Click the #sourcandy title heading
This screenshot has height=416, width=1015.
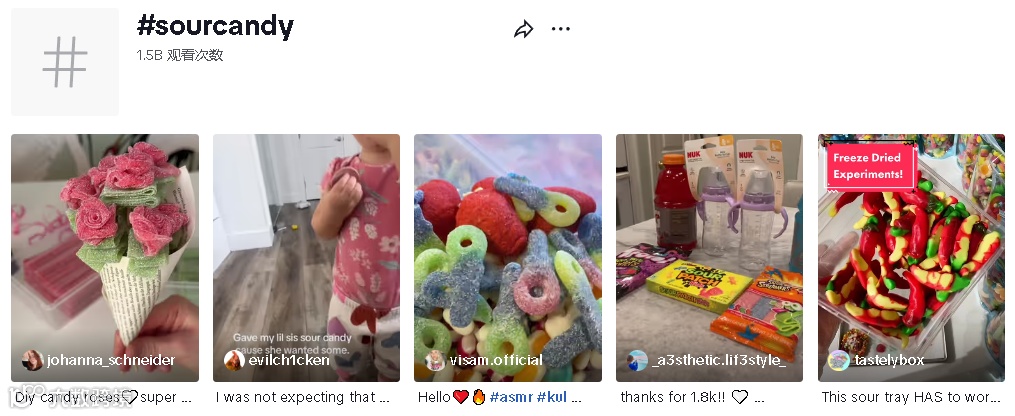[215, 26]
